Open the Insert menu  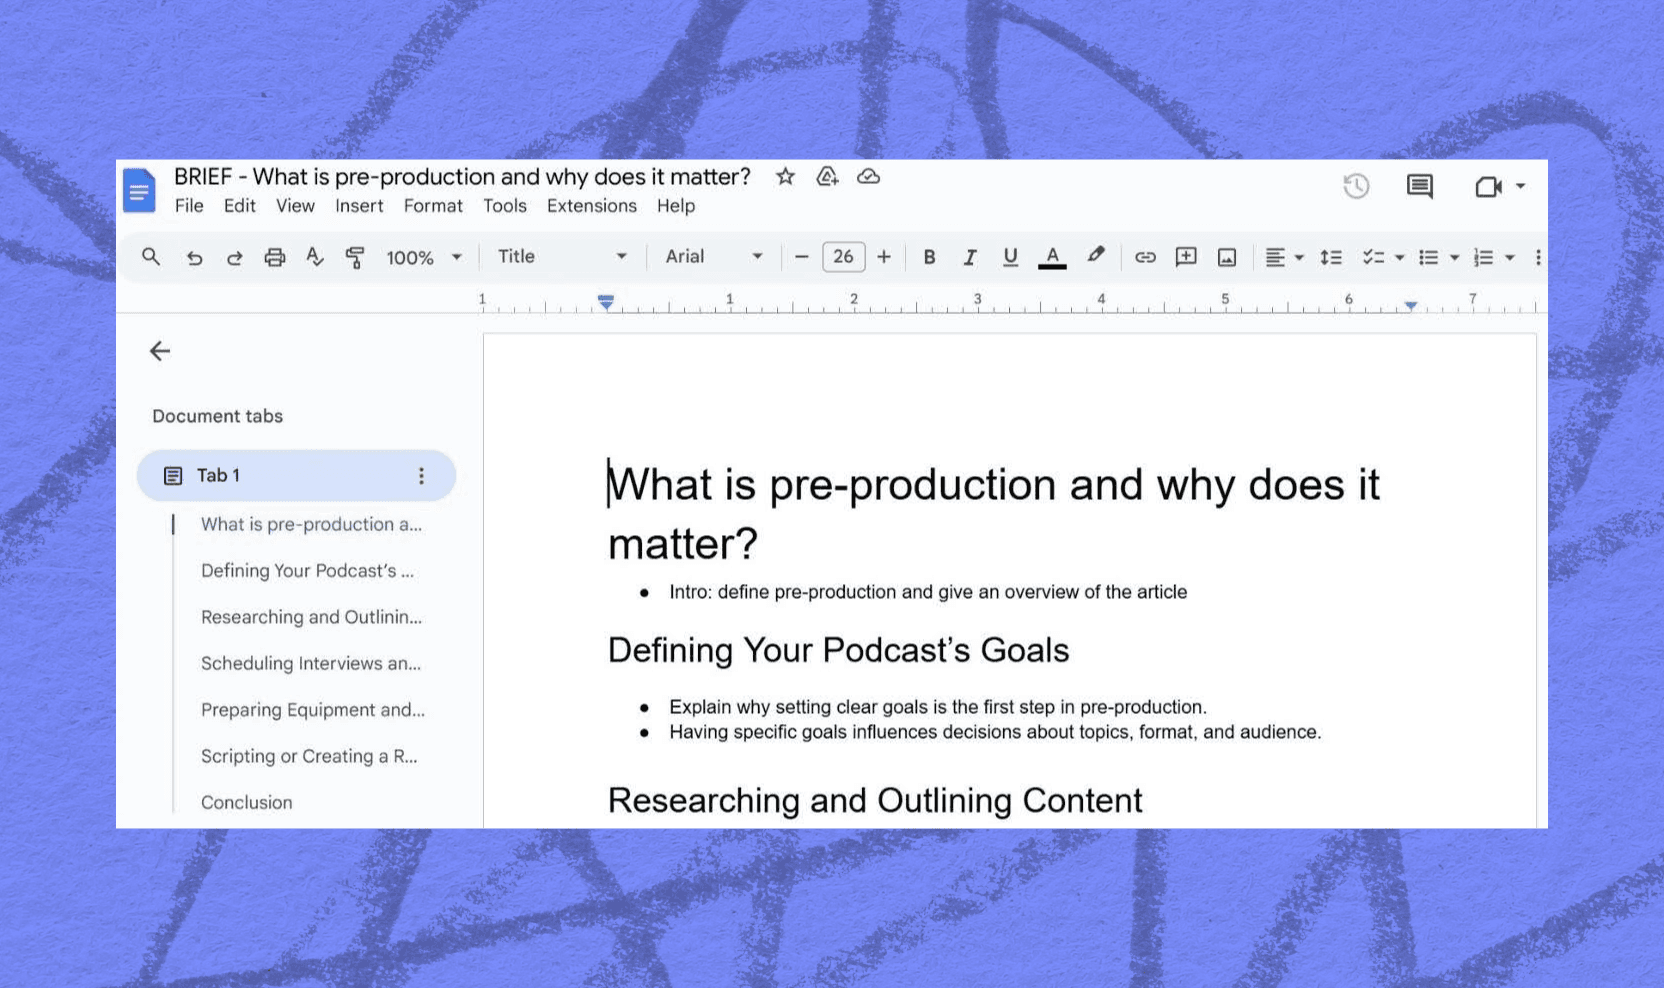coord(359,206)
